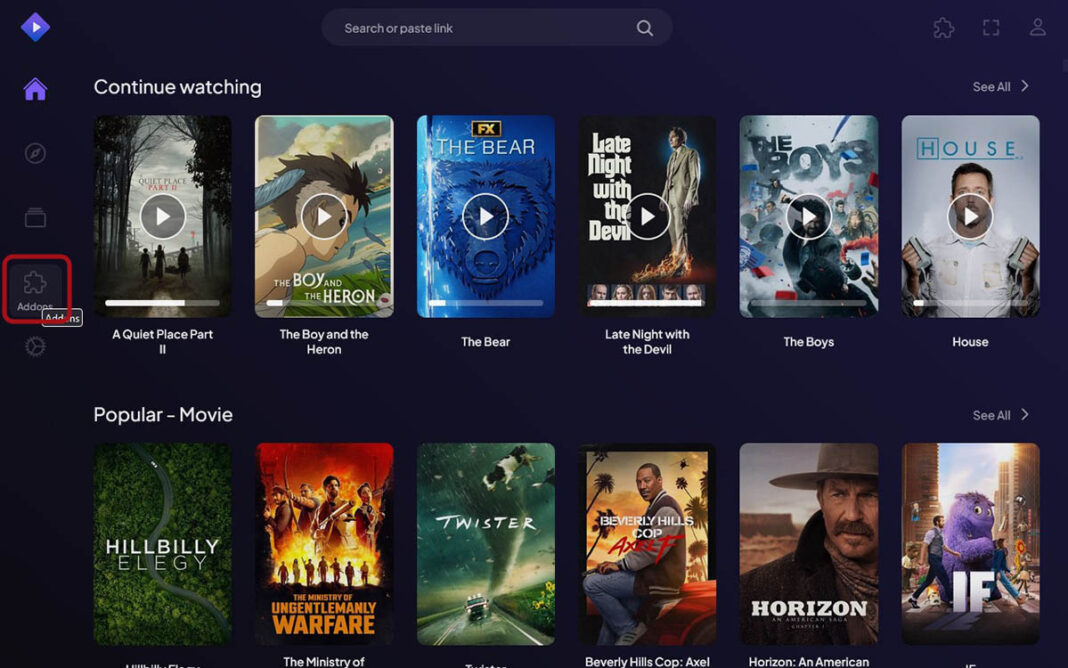Open Addons from the left sidebar
This screenshot has height=668, width=1068.
[34, 283]
